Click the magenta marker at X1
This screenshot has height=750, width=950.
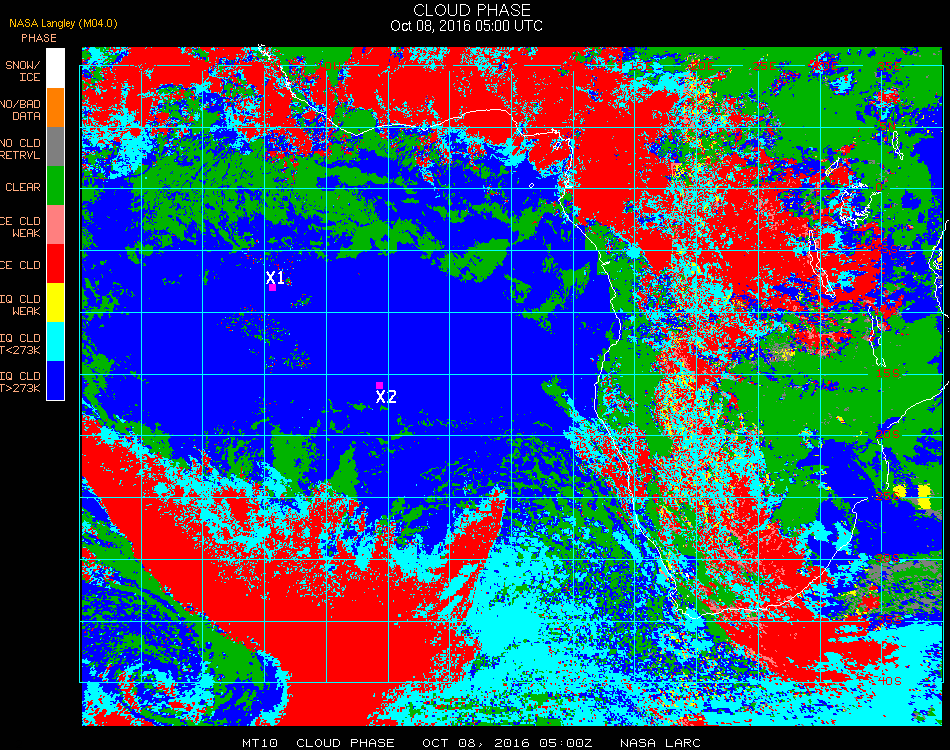point(273,288)
